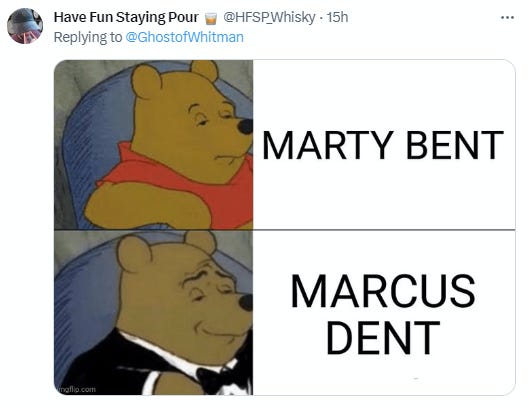Image resolution: width=529 pixels, height=408 pixels.
Task: Open the three-dot more options menu
Action: coord(507,17)
